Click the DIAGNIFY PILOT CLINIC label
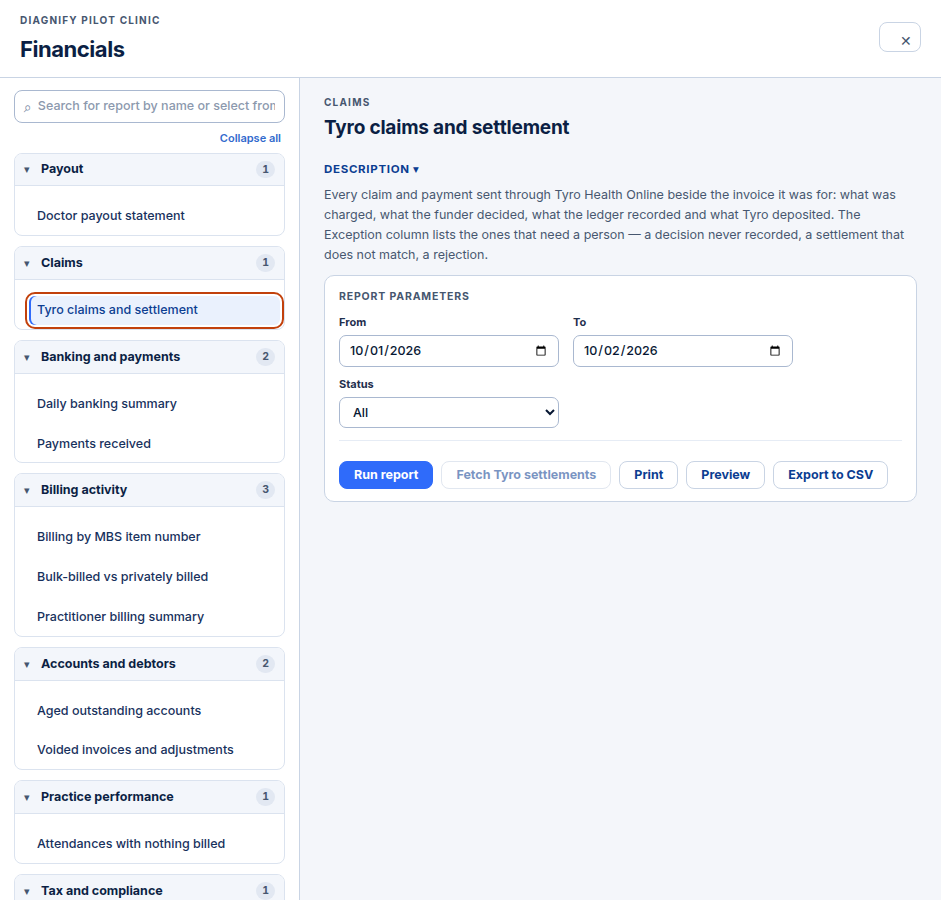This screenshot has height=900, width=941. pyautogui.click(x=90, y=20)
